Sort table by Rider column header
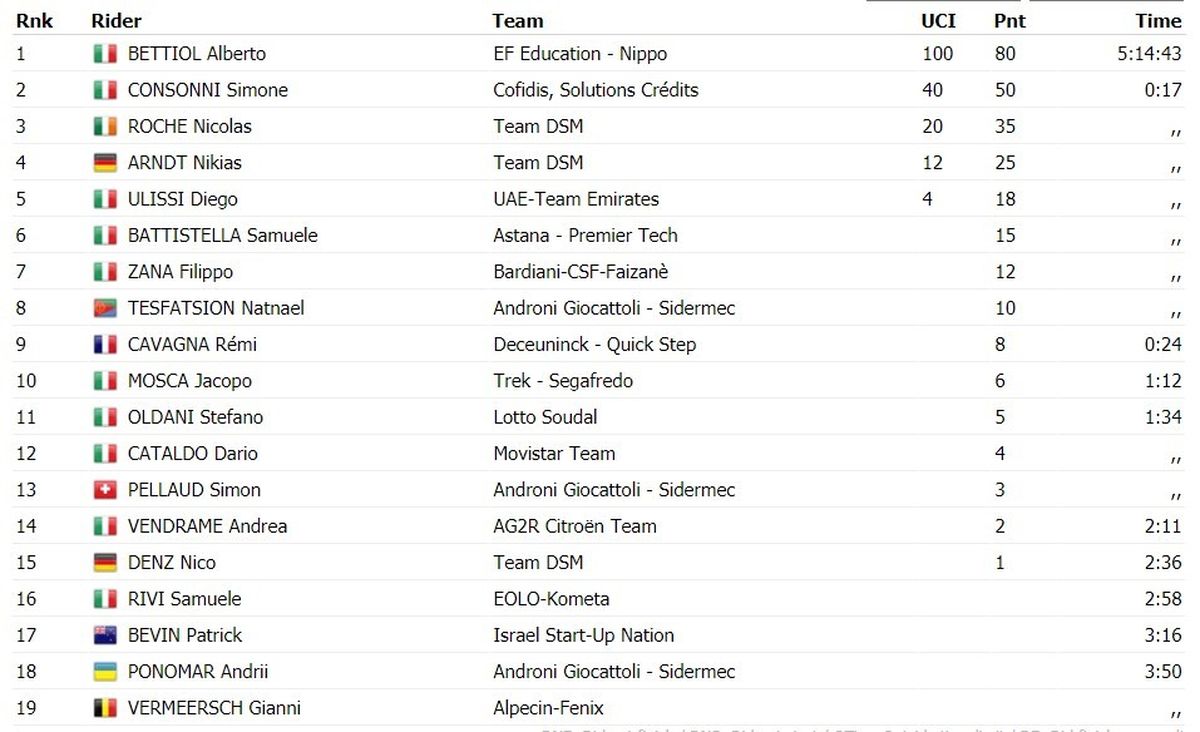The width and height of the screenshot is (1200, 732). tap(116, 21)
